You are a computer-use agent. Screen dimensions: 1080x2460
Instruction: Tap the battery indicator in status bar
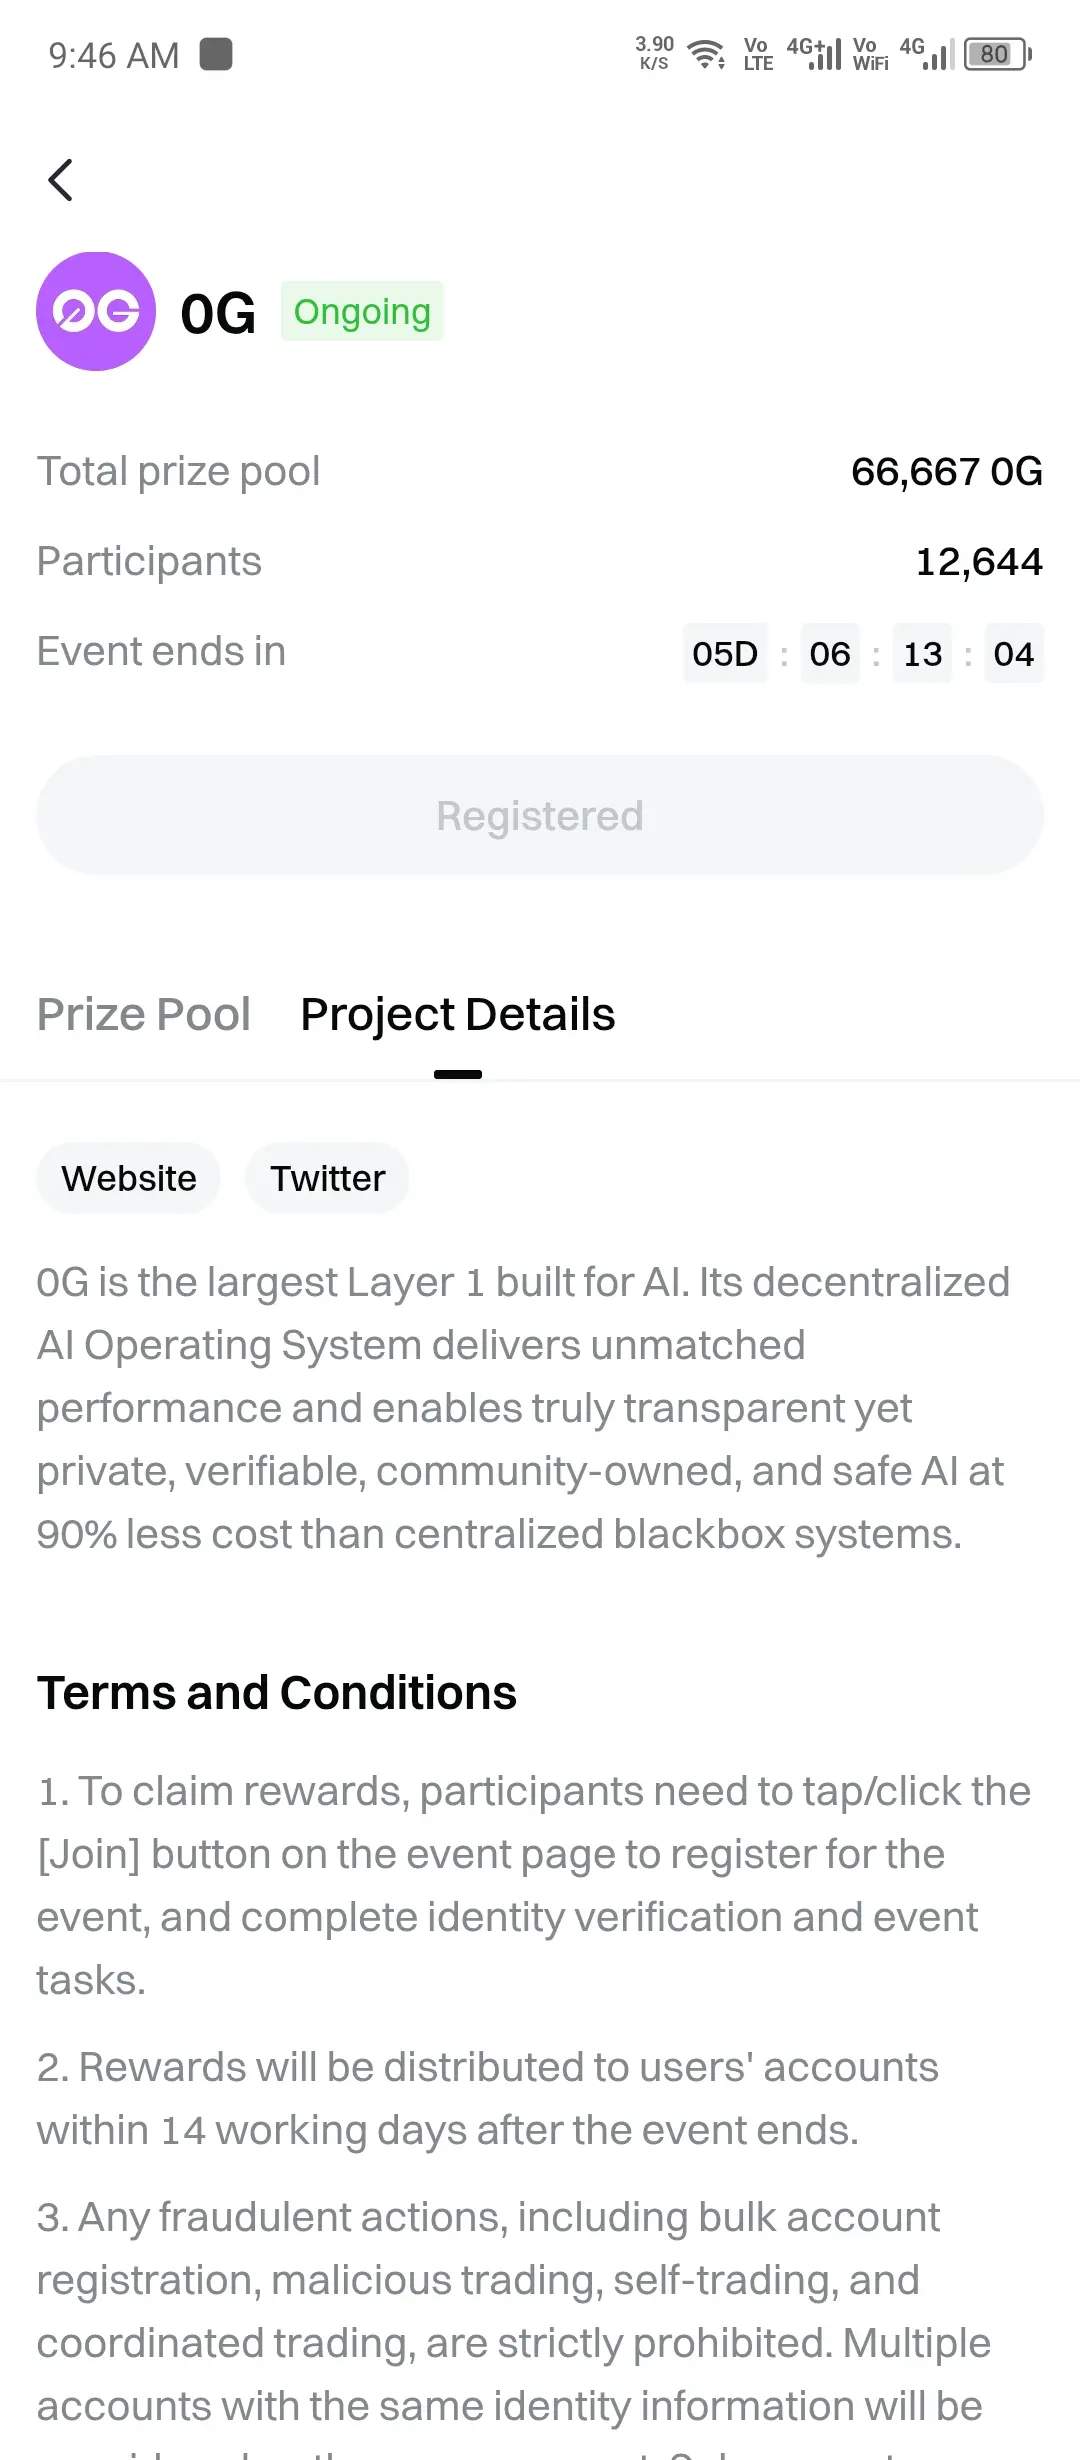998,54
